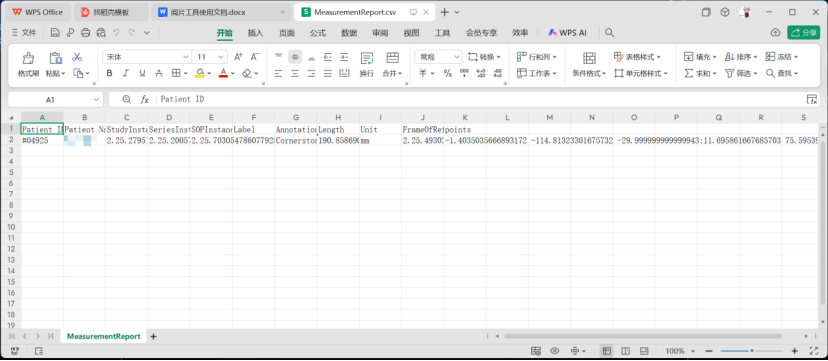
Task: Open the font size 11 dropdown
Action: point(221,56)
